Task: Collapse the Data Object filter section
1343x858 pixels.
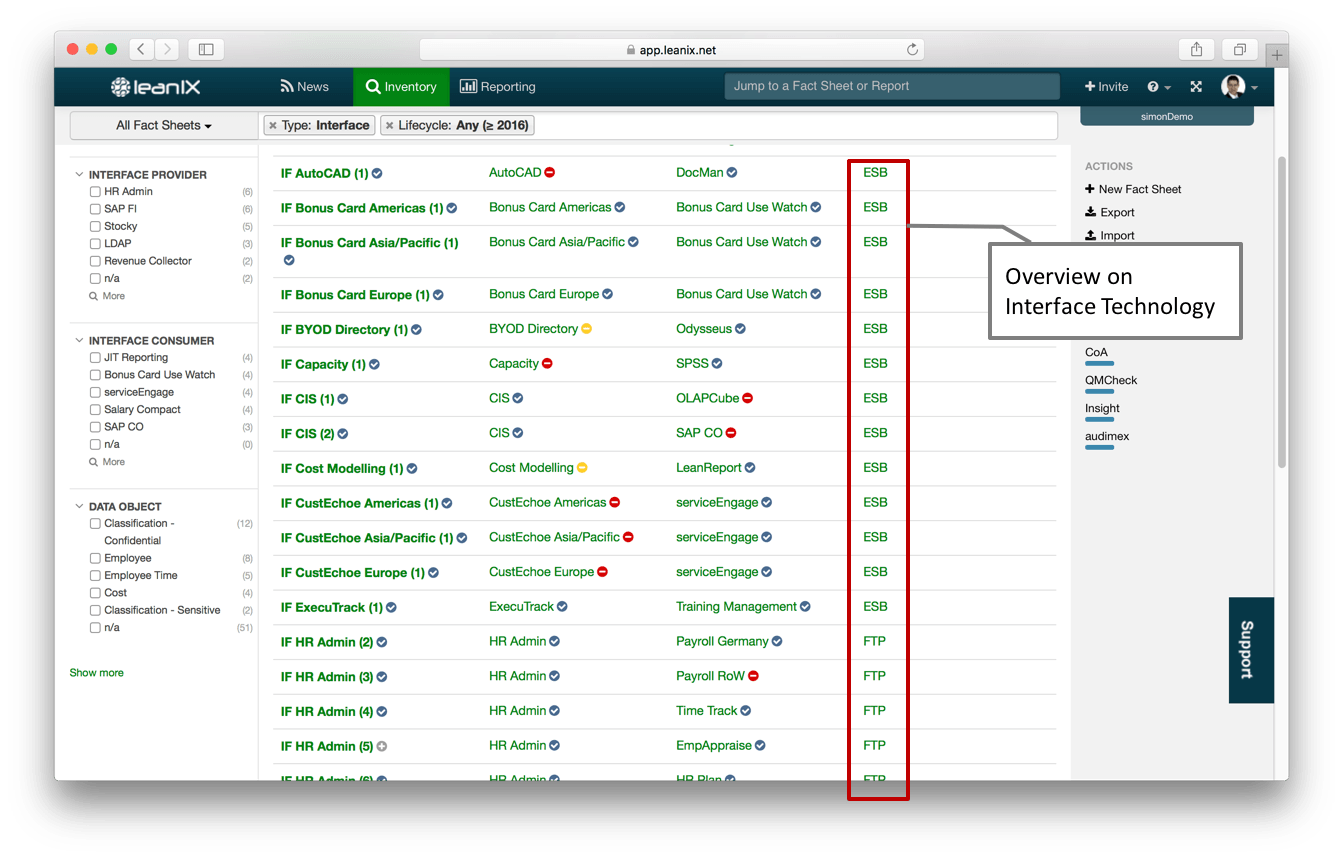Action: point(80,507)
